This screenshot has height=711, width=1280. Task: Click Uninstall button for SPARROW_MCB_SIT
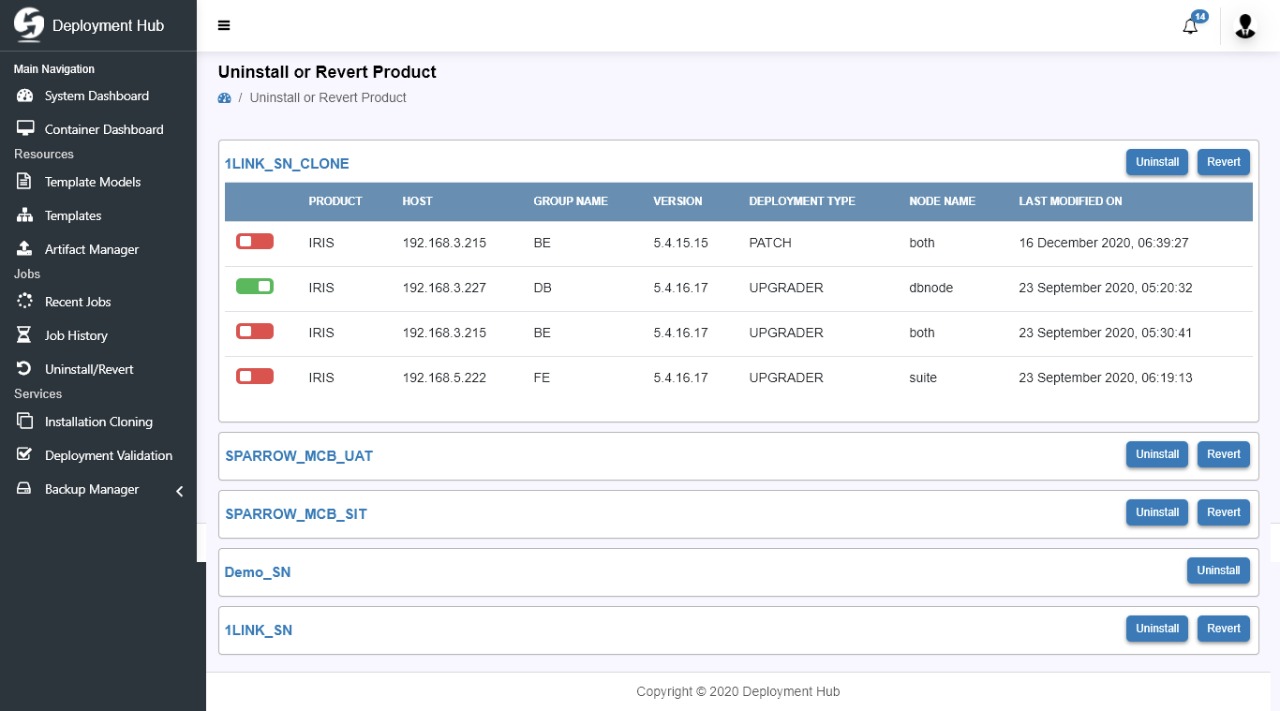tap(1157, 512)
